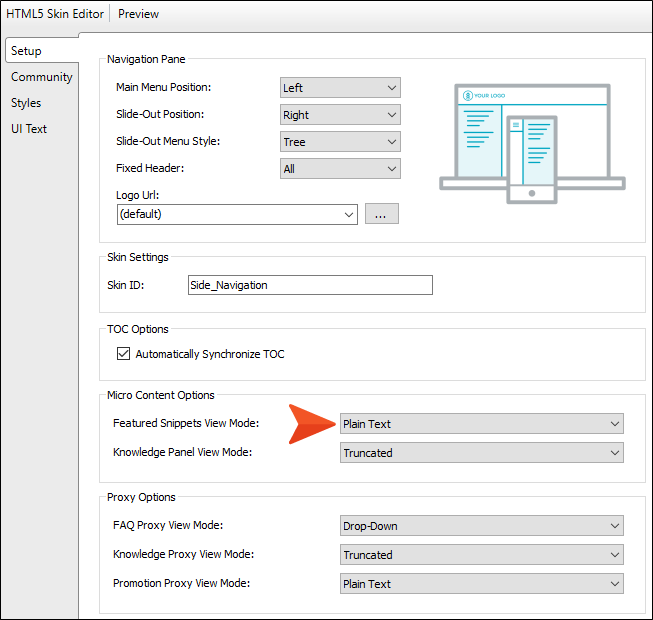
Task: Select the Setup side tab
Action: point(27,51)
